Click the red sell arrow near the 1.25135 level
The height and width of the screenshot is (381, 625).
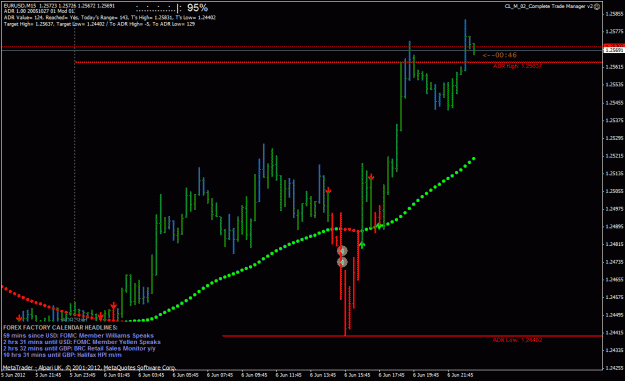coord(371,177)
